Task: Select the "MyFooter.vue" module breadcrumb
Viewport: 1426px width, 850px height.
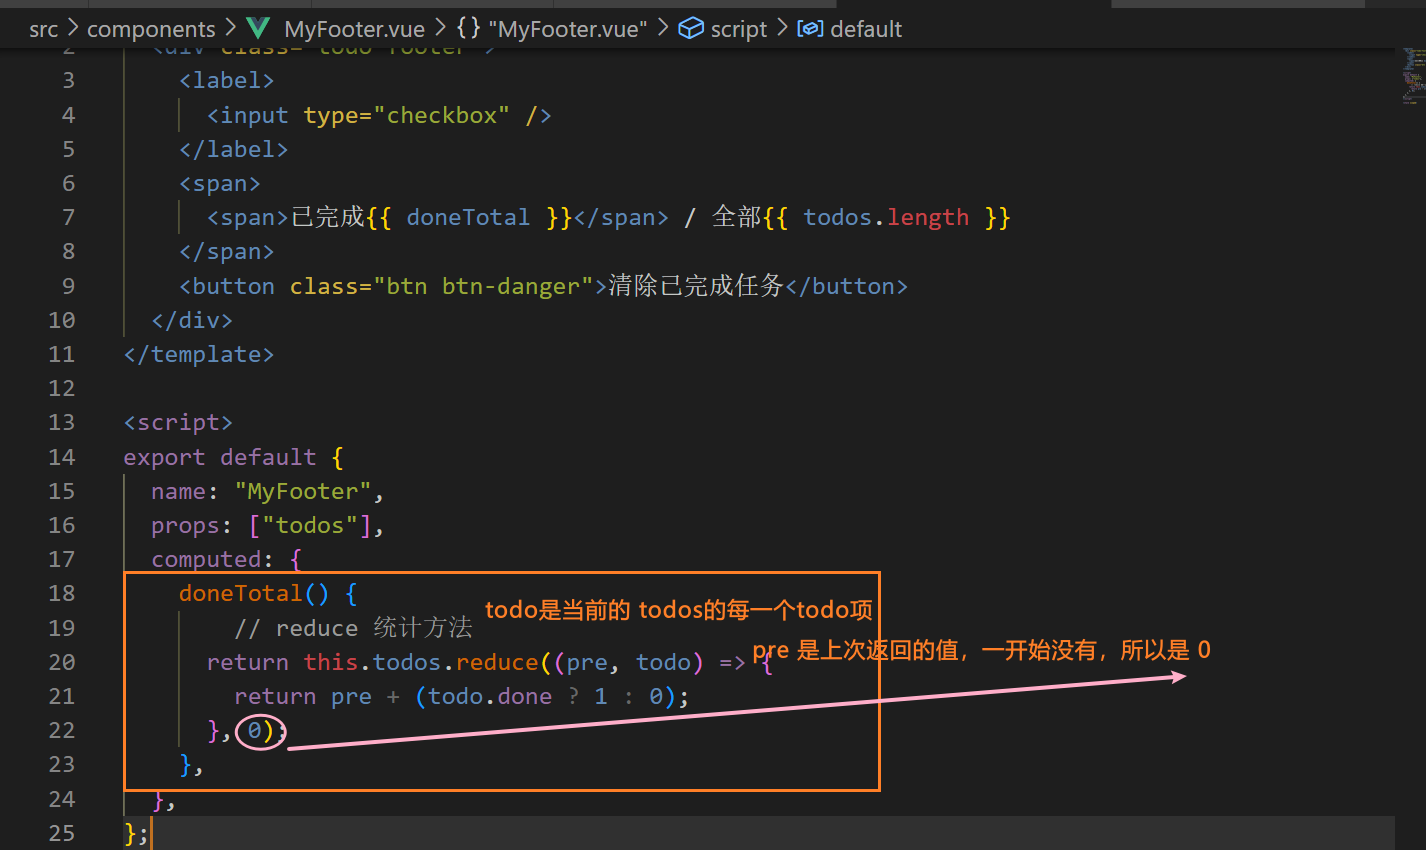Action: coord(568,30)
